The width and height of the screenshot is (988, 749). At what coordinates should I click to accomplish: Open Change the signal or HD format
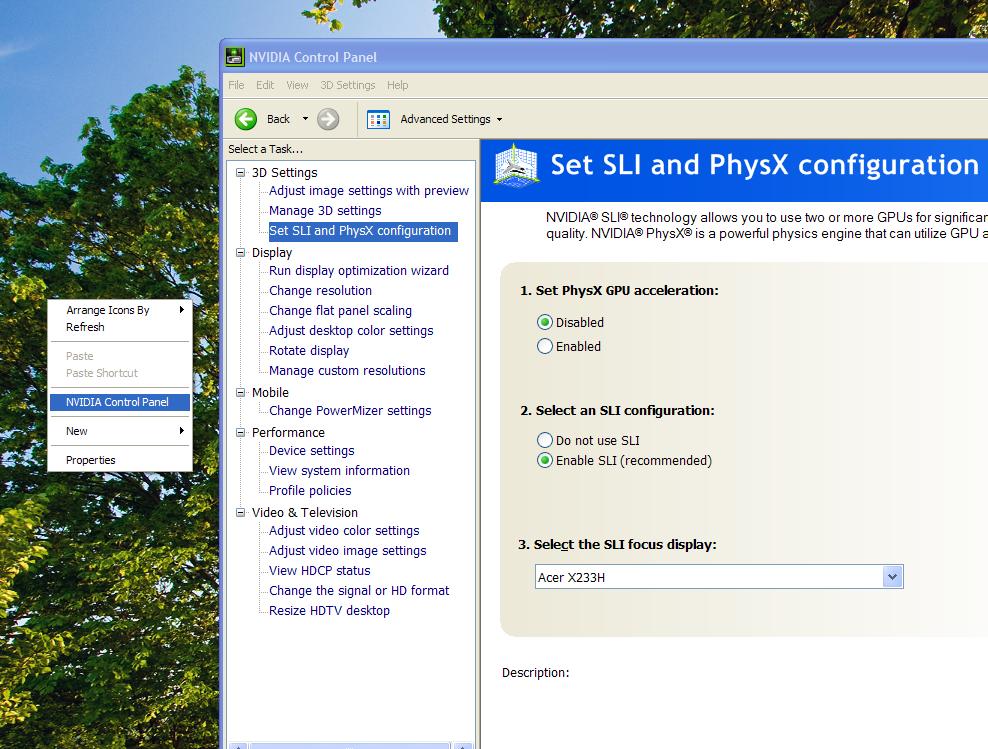359,591
